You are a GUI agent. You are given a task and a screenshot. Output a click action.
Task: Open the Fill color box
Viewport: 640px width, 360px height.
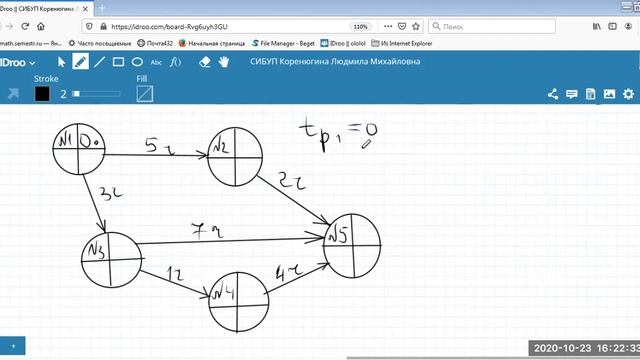click(145, 94)
